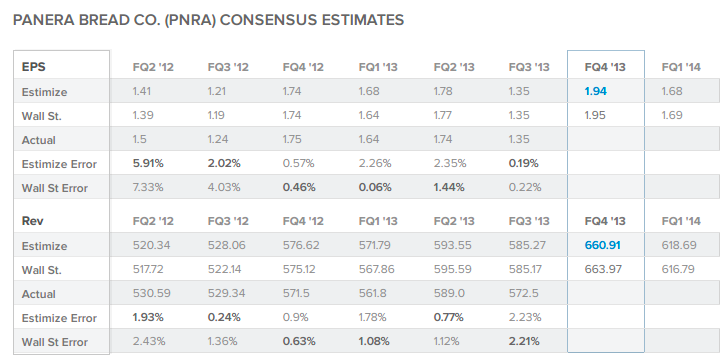Select the Wall St. EPS 1.95 cell

coord(595,115)
